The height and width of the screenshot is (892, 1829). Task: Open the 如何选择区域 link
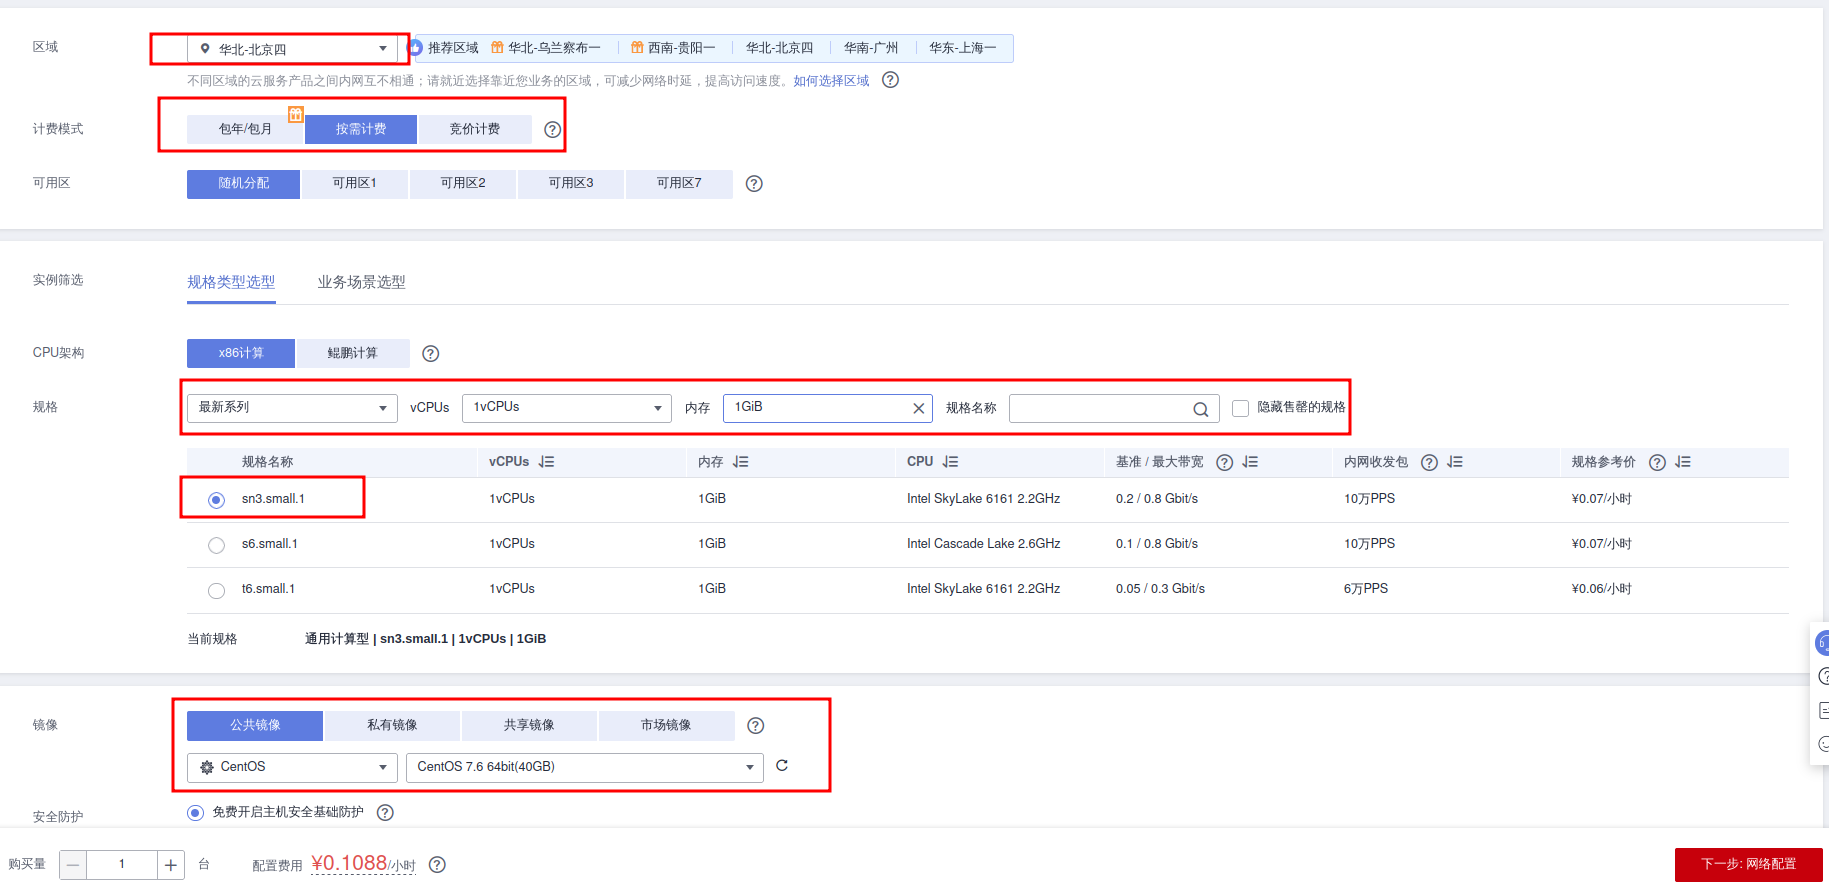831,81
